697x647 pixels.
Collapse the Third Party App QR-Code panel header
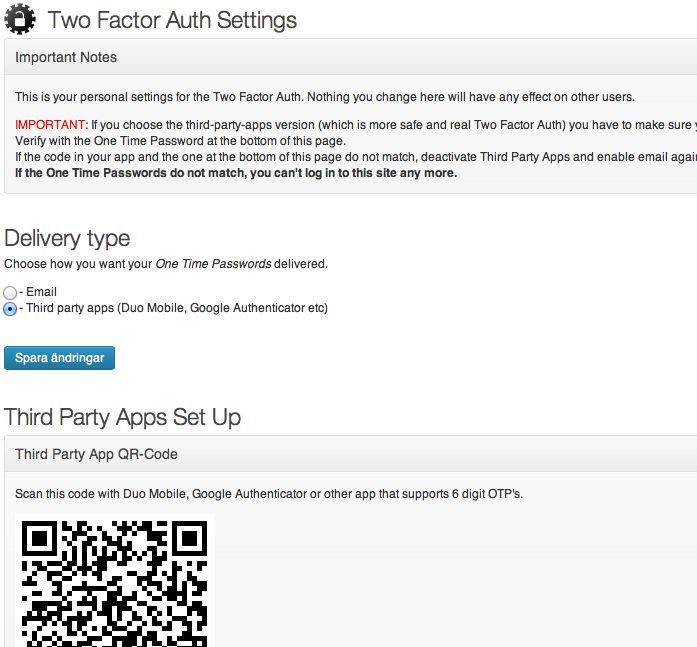(x=350, y=454)
